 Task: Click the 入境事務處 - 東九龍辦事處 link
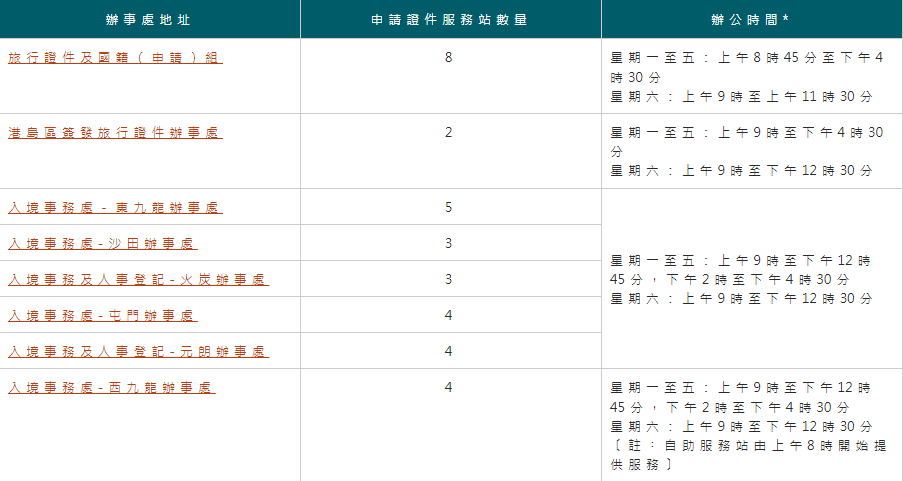115,208
